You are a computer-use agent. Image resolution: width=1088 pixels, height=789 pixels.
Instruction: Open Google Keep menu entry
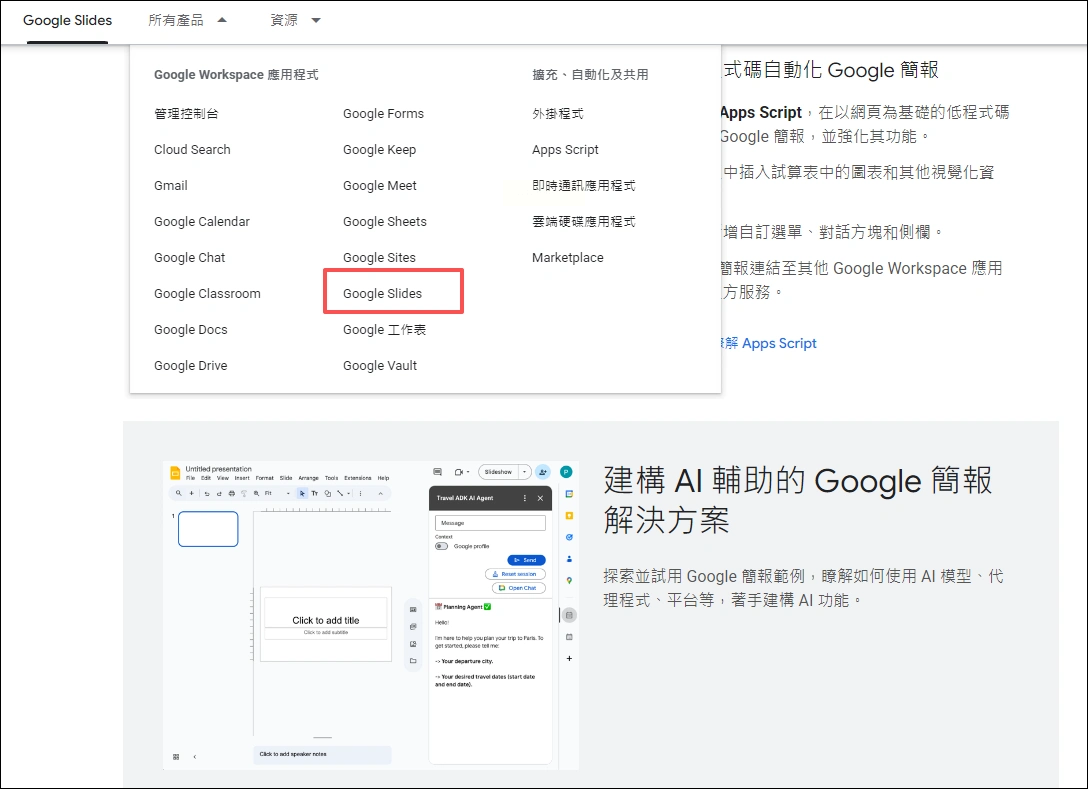(380, 150)
